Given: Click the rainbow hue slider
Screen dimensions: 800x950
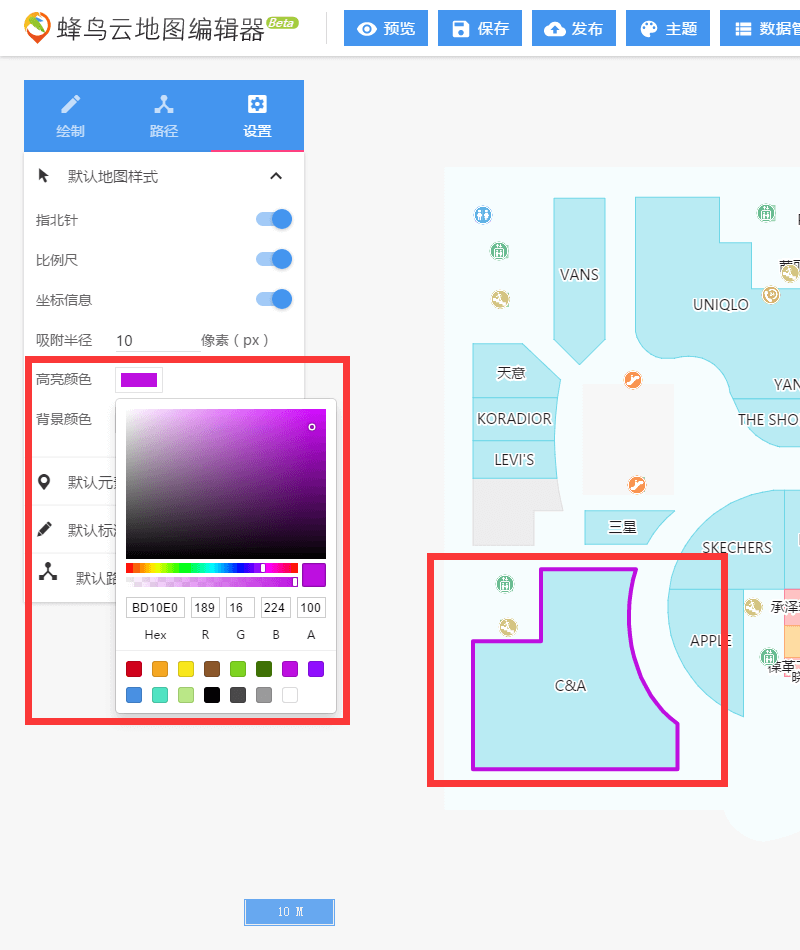Looking at the screenshot, I should tap(212, 568).
